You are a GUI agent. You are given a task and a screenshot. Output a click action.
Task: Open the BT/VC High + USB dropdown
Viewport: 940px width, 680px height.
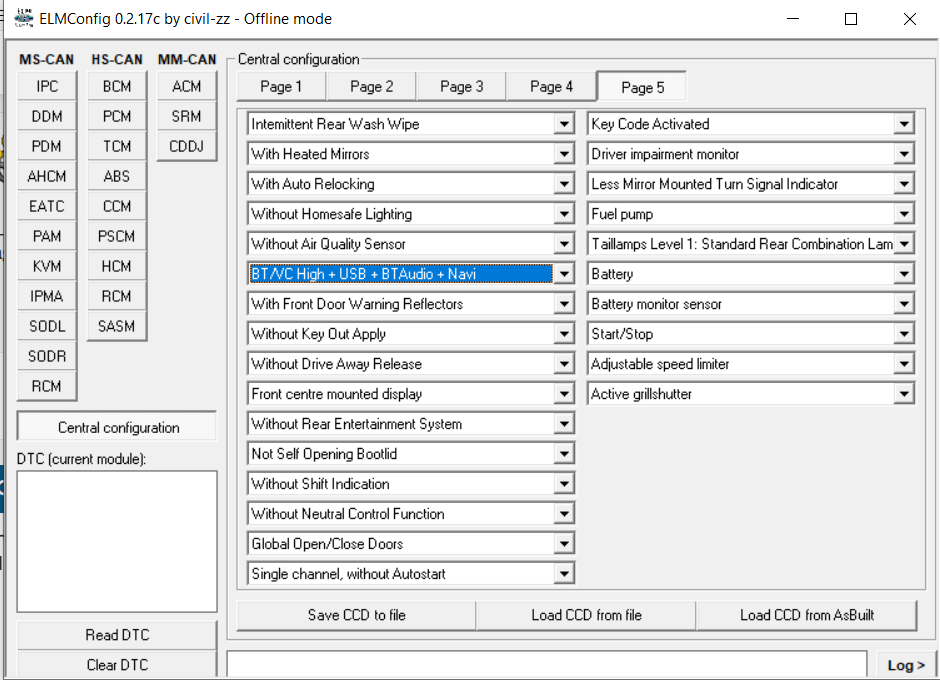[565, 275]
